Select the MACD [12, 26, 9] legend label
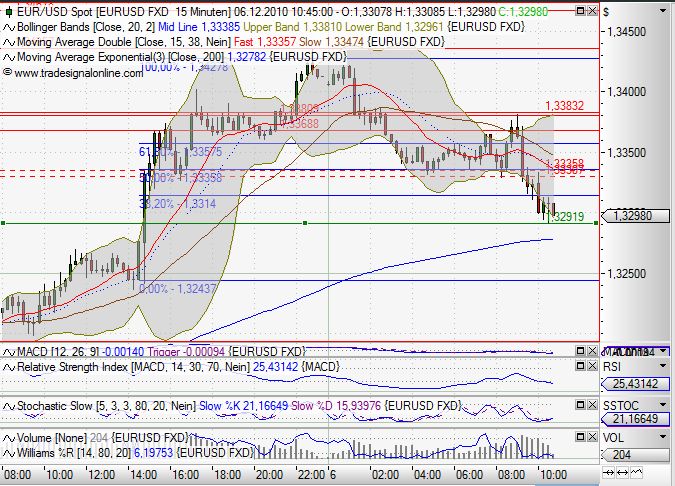 (x=59, y=352)
